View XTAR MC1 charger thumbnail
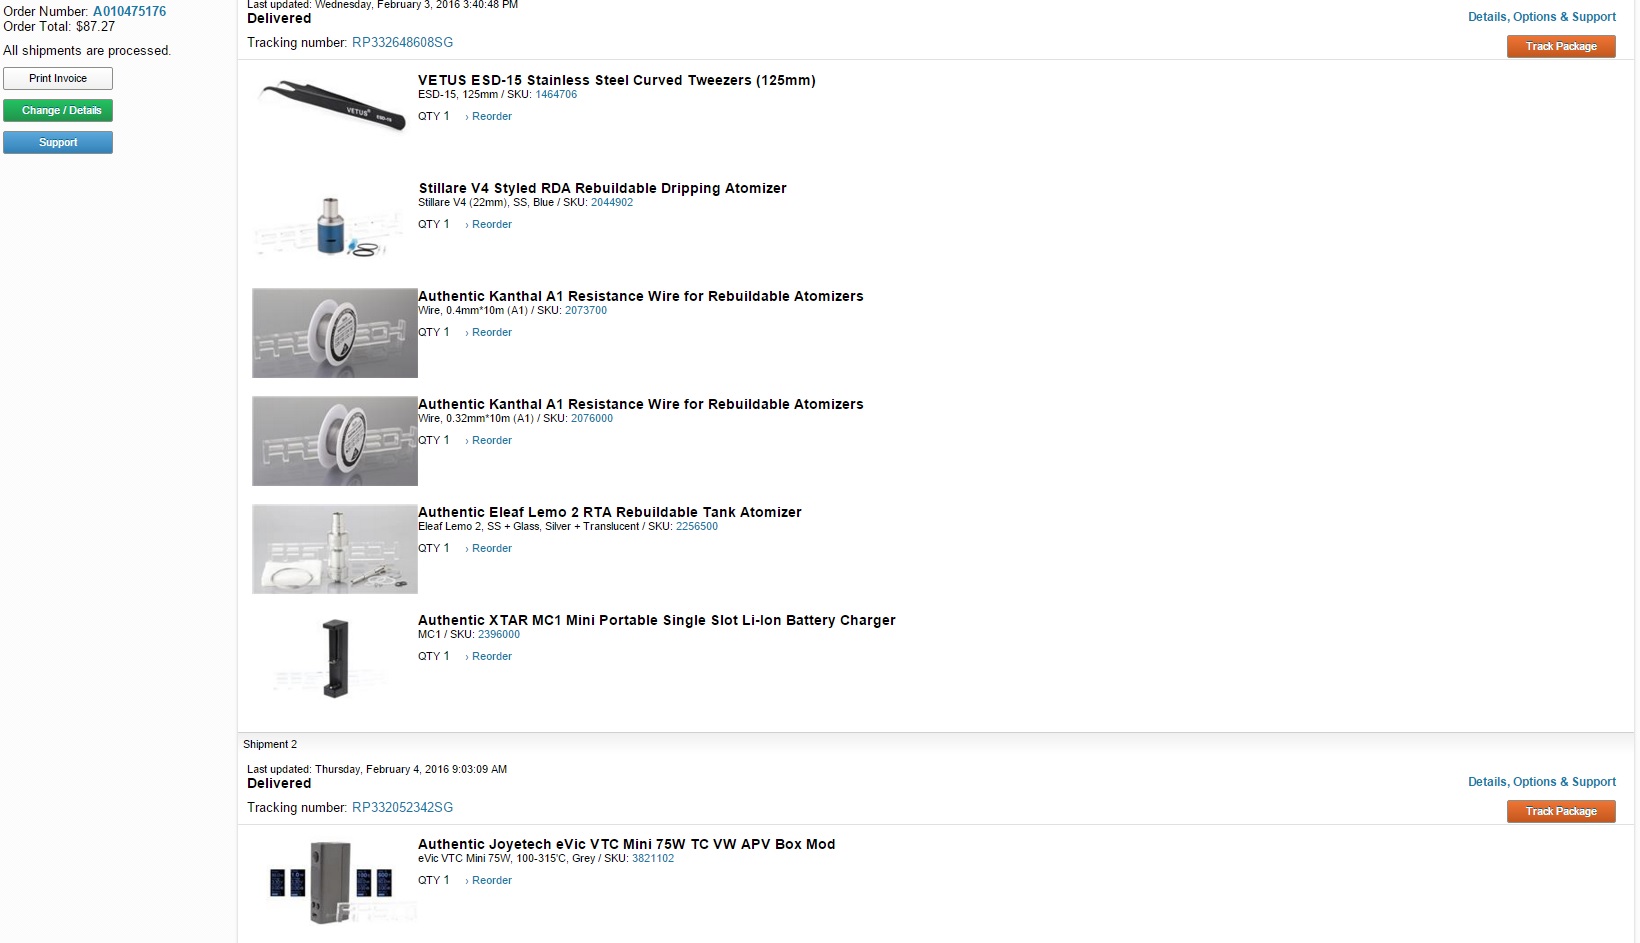 334,657
